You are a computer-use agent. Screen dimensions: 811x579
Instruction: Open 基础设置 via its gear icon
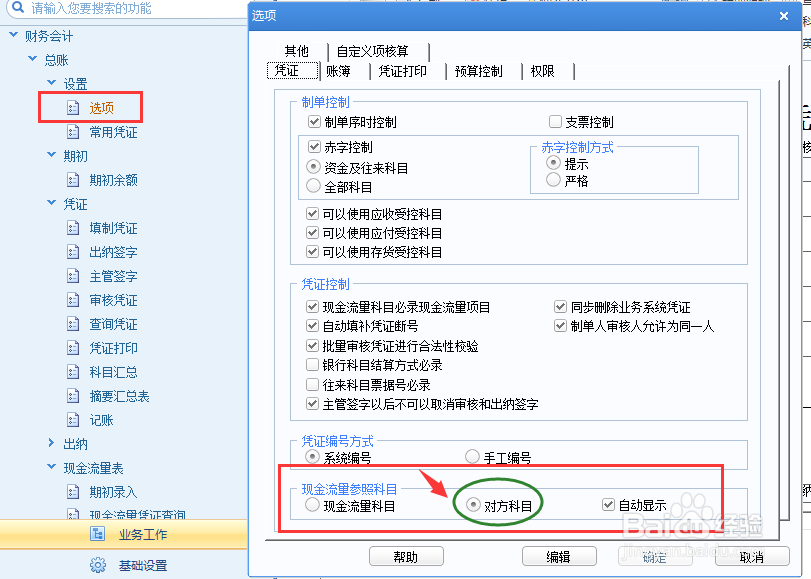click(96, 564)
